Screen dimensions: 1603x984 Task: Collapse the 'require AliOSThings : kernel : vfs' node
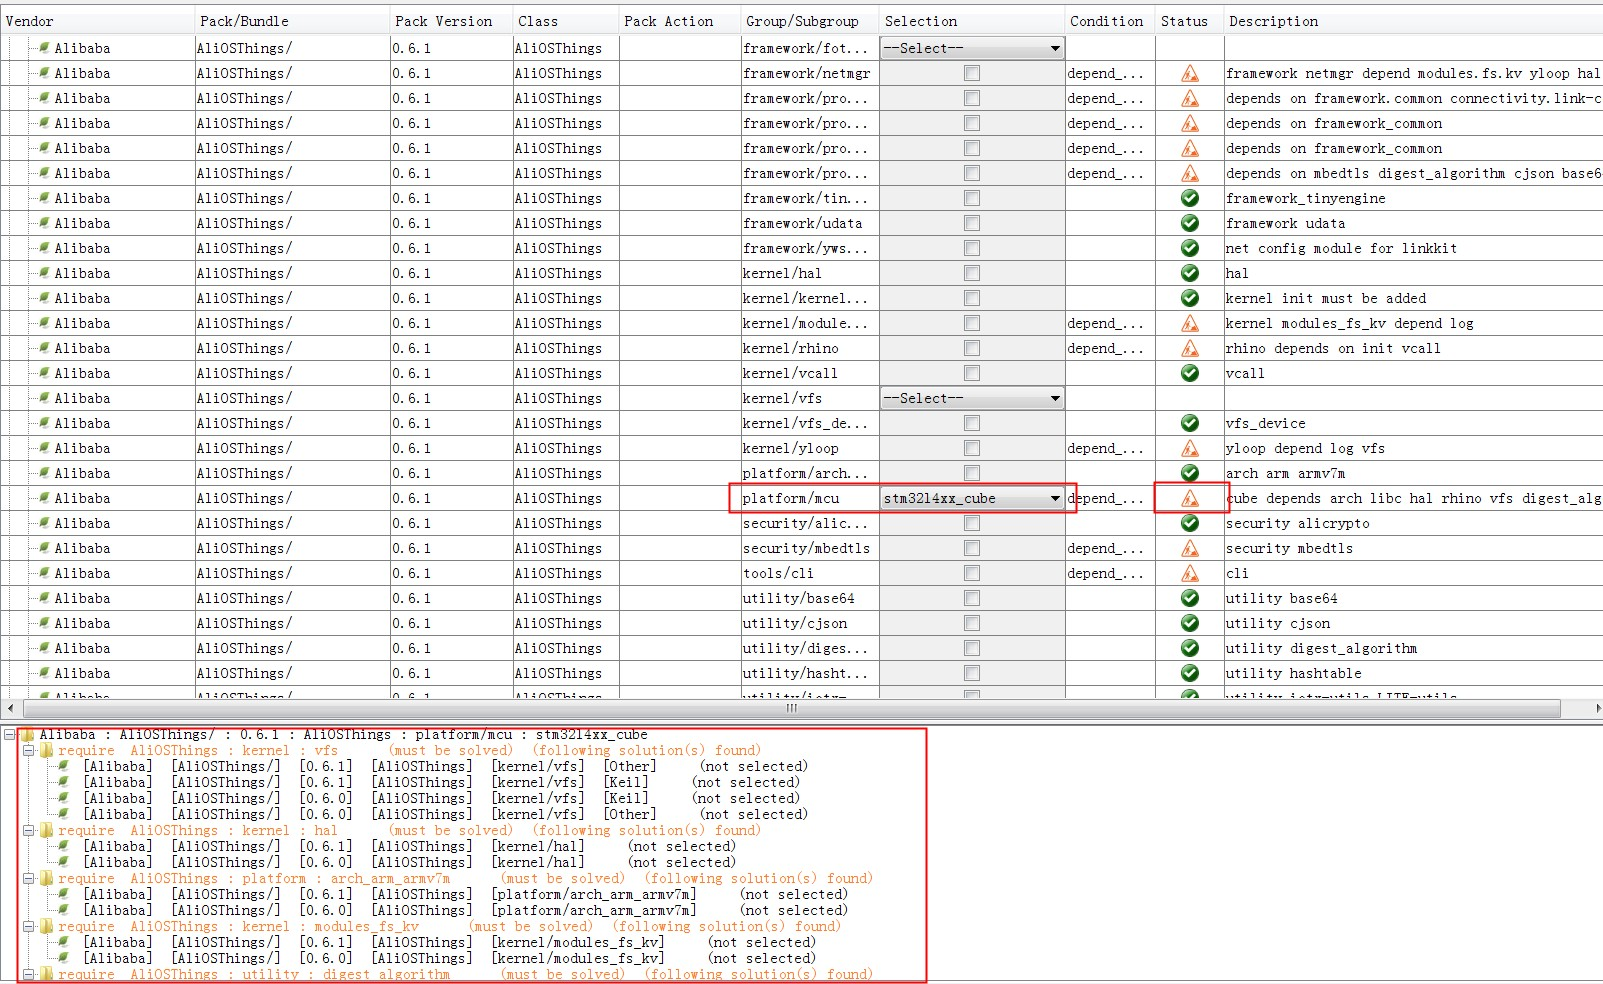tap(29, 751)
